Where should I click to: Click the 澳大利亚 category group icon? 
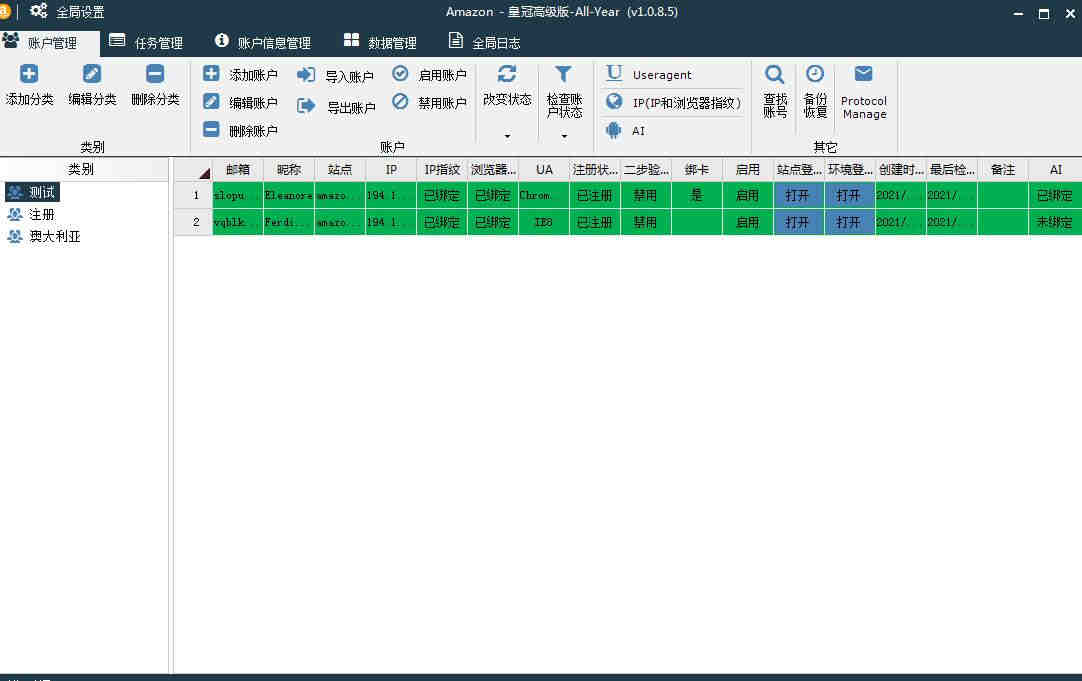[x=15, y=237]
